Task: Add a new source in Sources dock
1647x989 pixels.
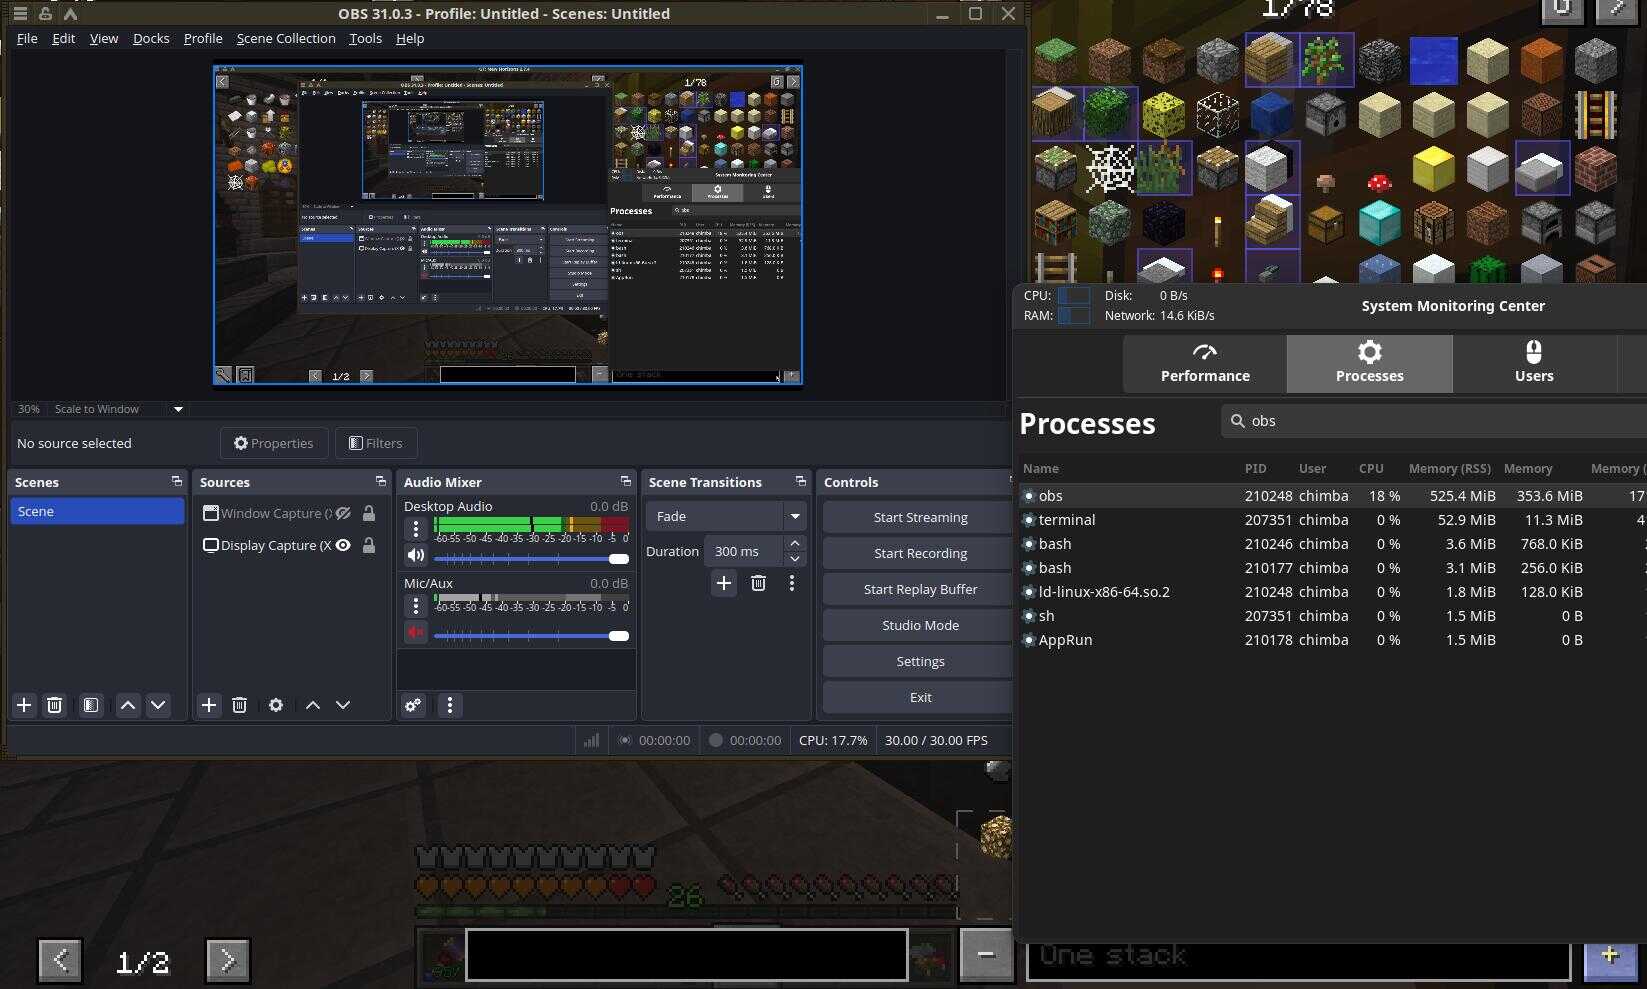Action: tap(208, 705)
